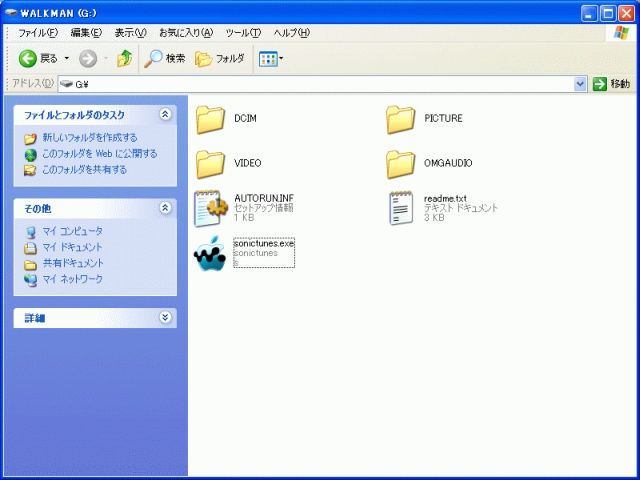Open the お気に入り(A) menu
This screenshot has height=480, width=640.
pyautogui.click(x=186, y=33)
